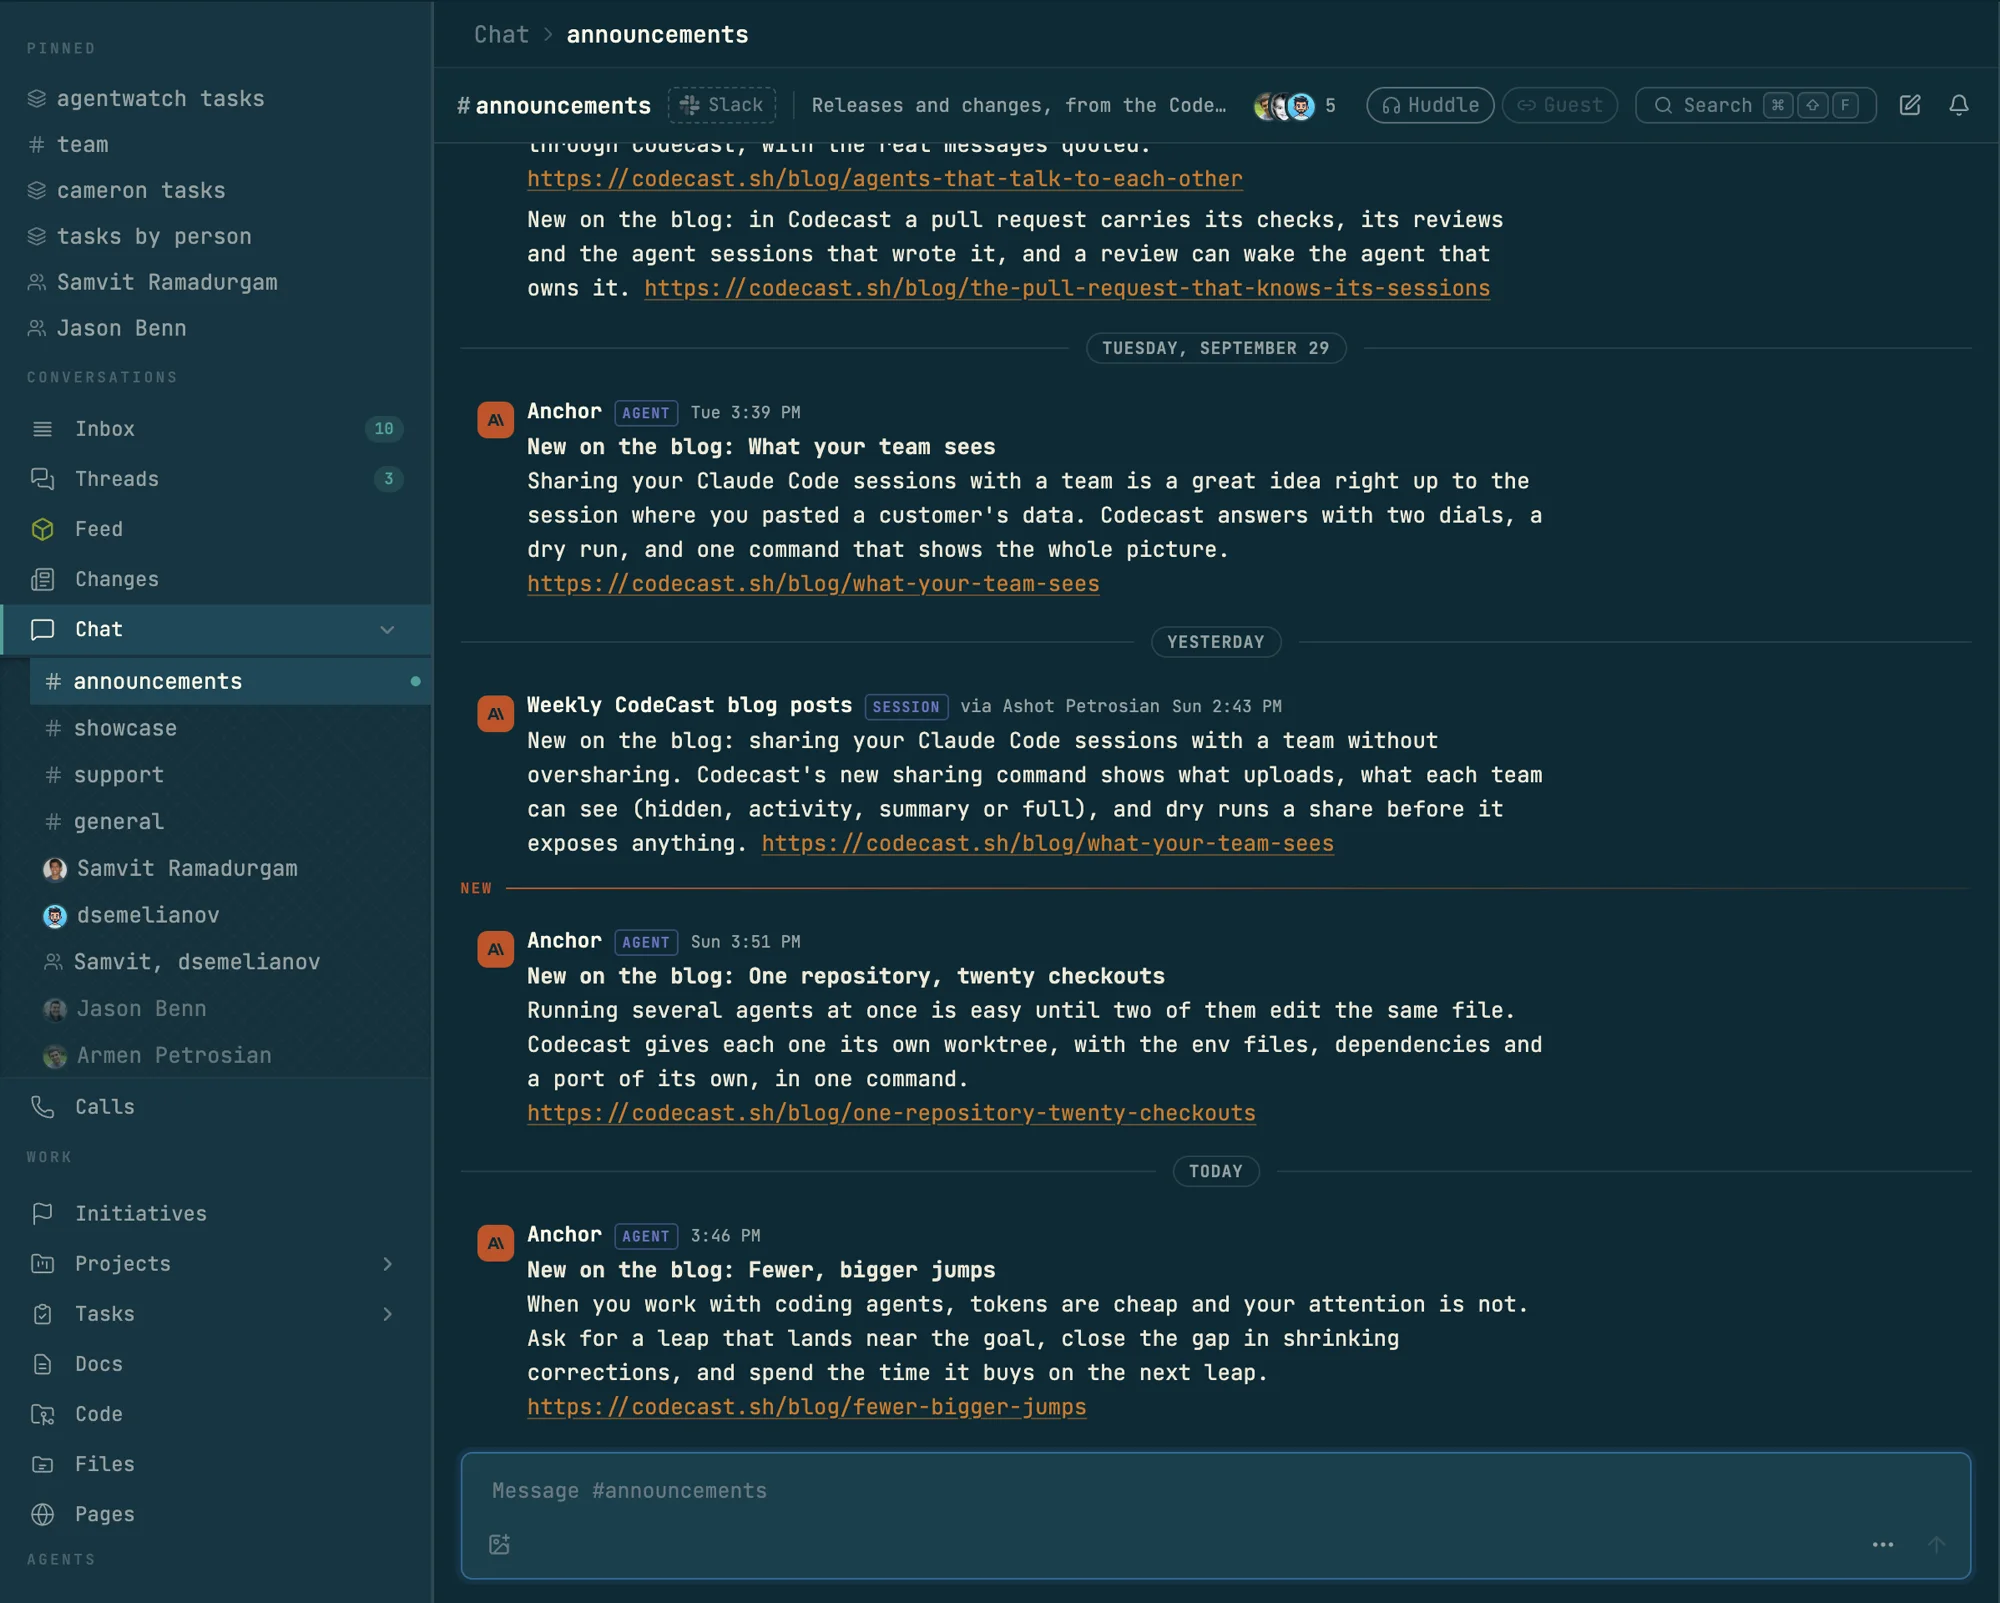The height and width of the screenshot is (1603, 2000).
Task: Click the Slack badge next to channel name
Action: click(x=722, y=105)
